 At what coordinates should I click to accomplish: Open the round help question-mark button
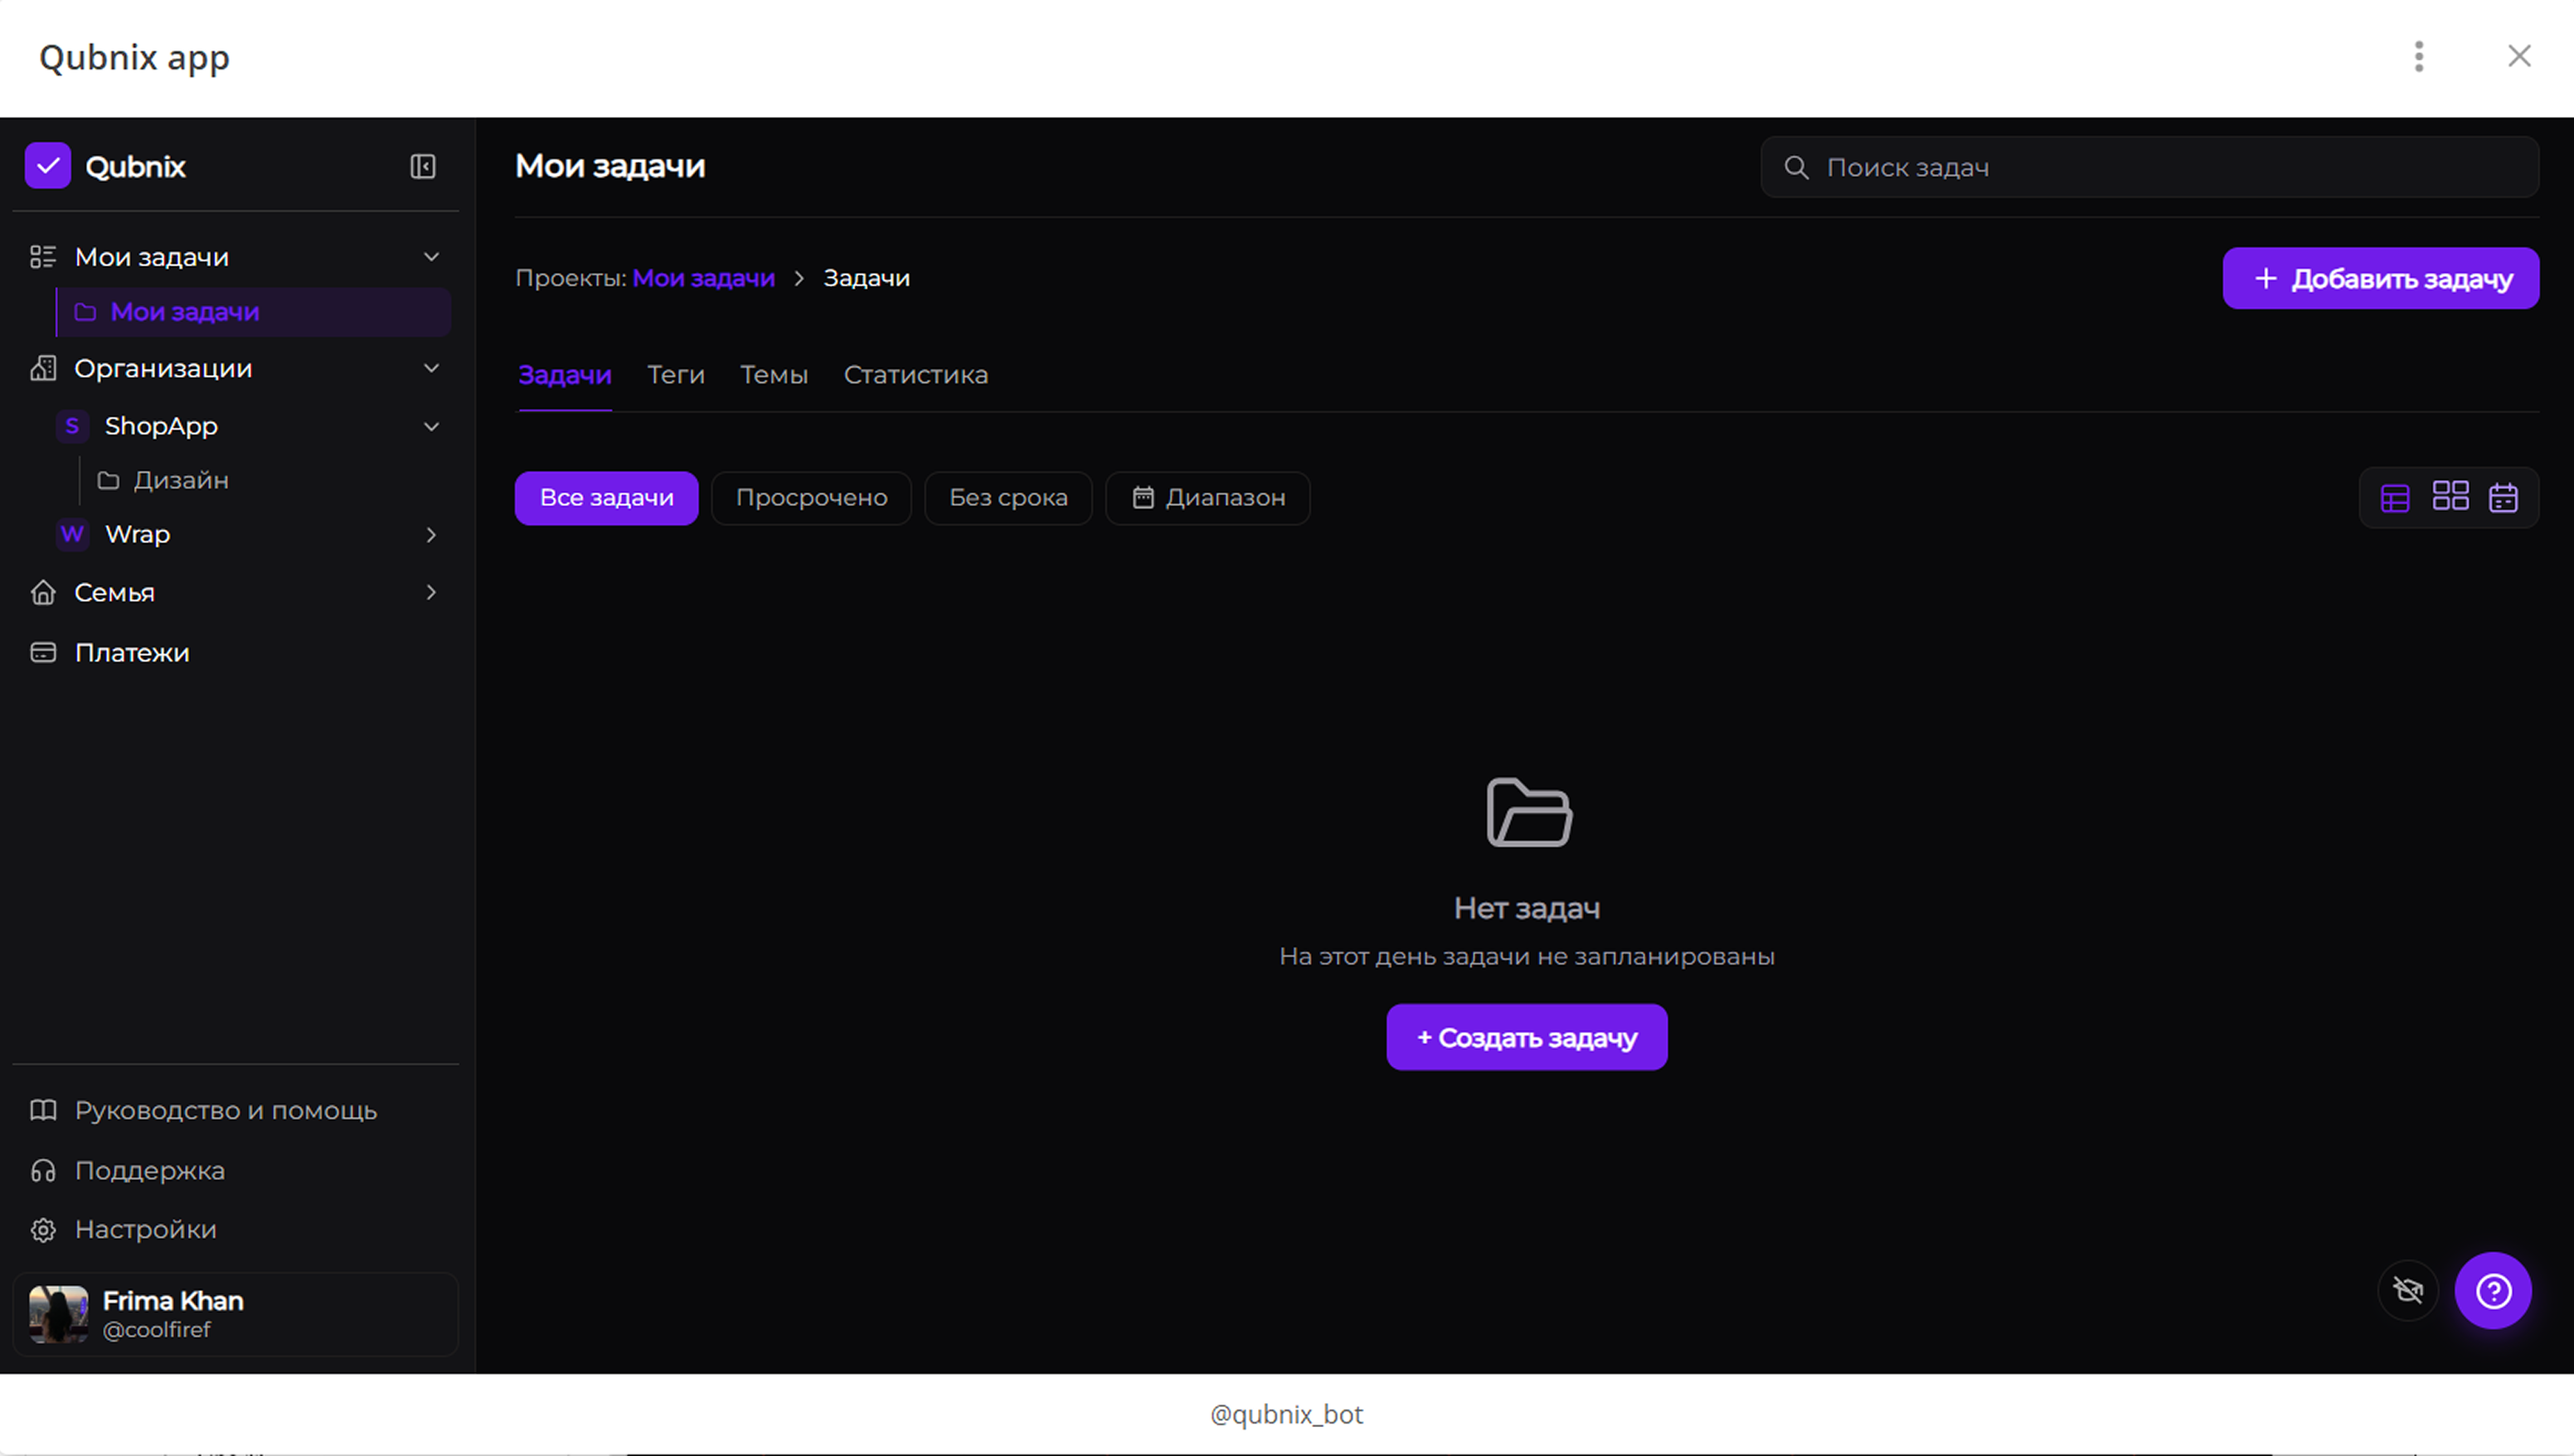(x=2493, y=1290)
